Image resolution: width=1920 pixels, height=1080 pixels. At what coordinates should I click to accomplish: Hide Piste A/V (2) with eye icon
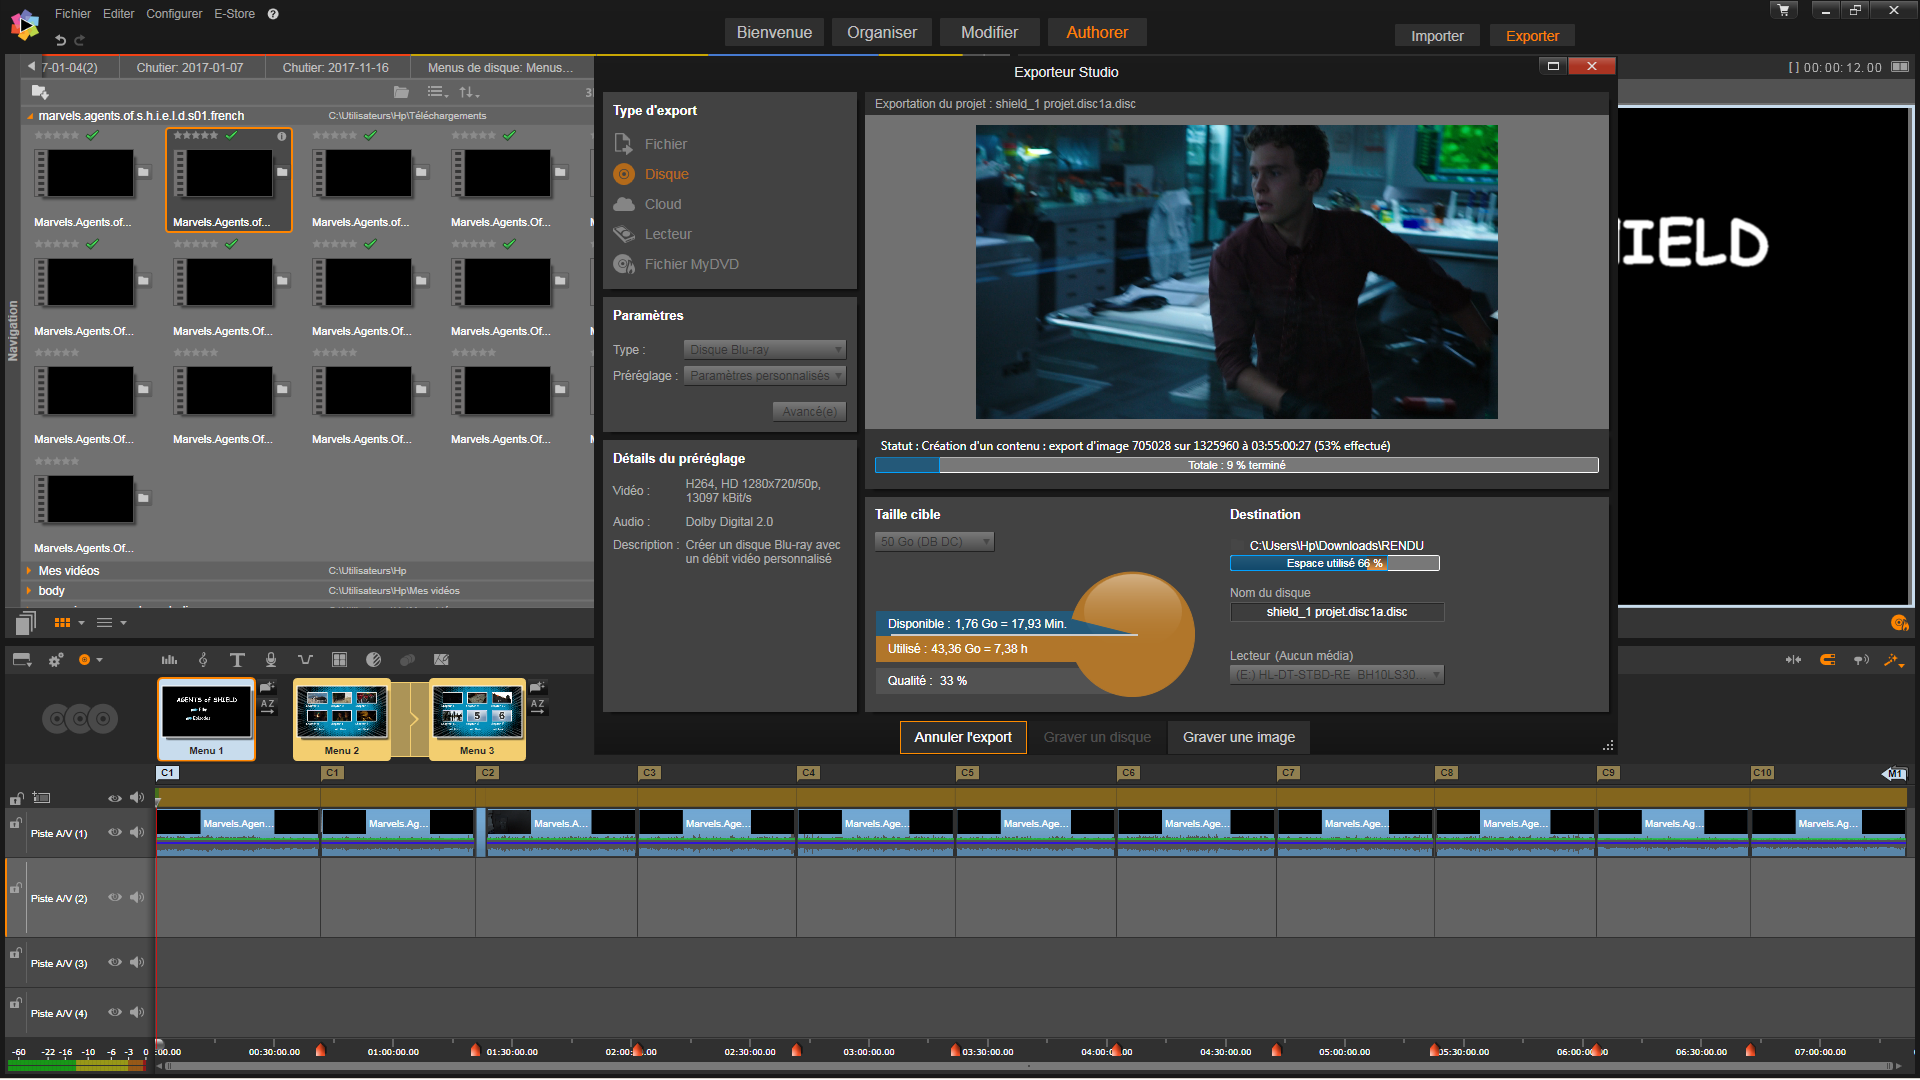115,898
